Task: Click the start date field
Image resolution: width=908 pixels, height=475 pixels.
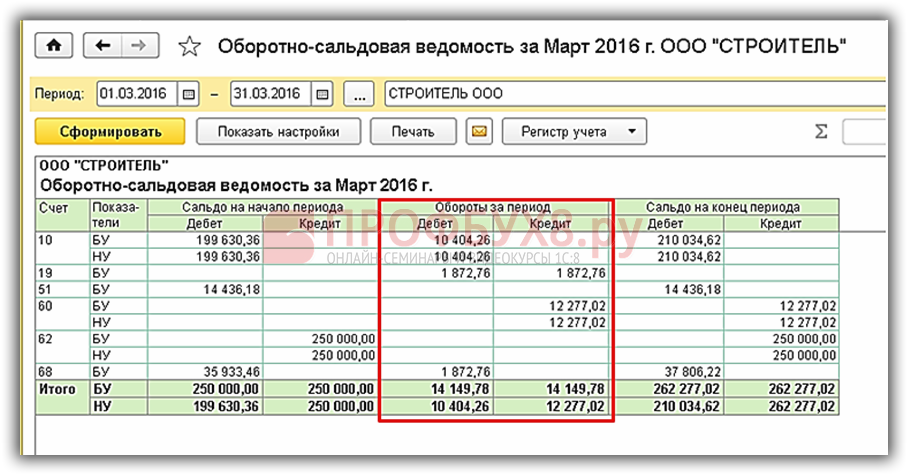Action: tap(137, 94)
